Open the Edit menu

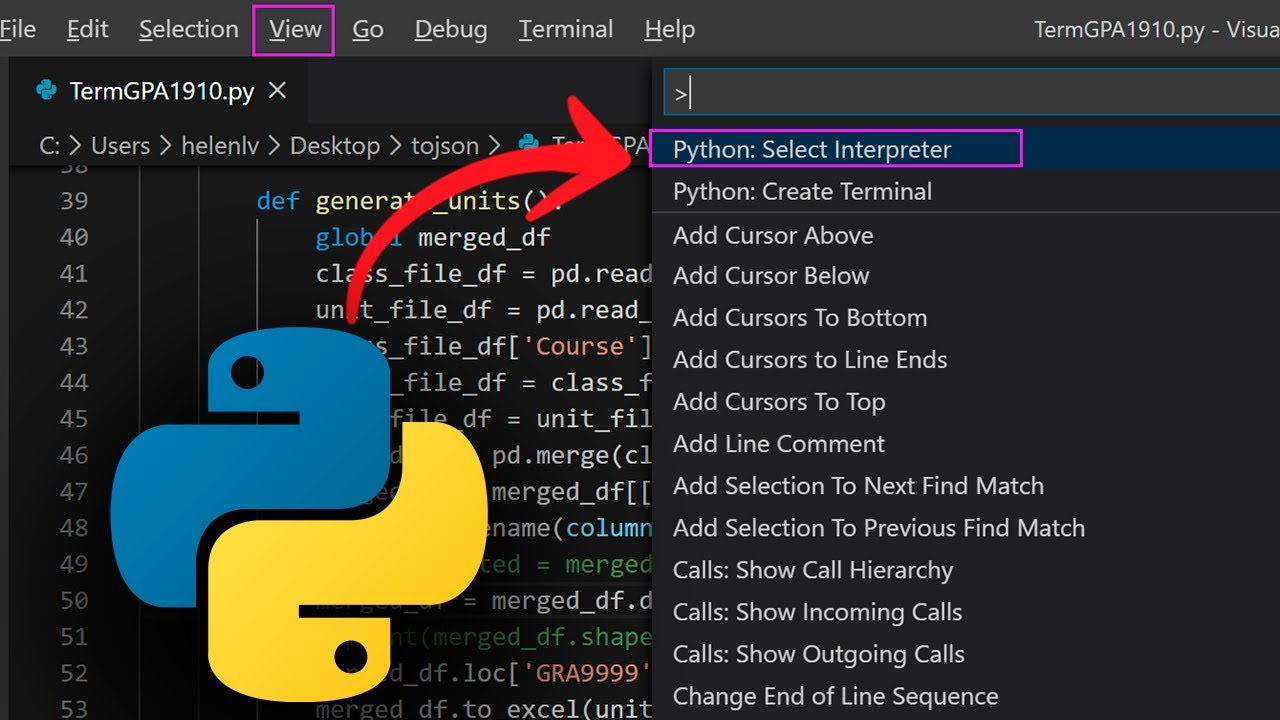tap(87, 30)
